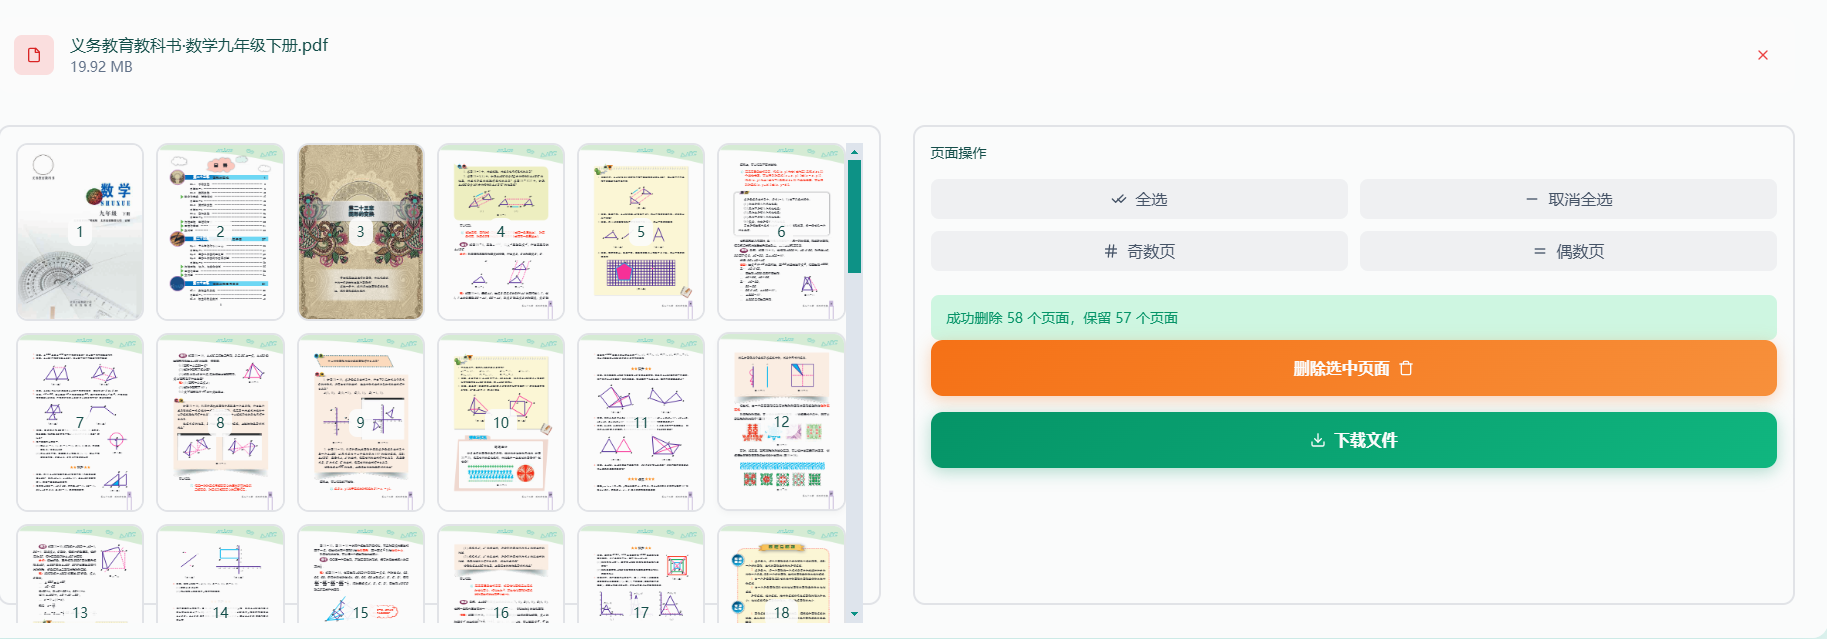
Task: Select page 14 thumbnail
Action: 220,574
